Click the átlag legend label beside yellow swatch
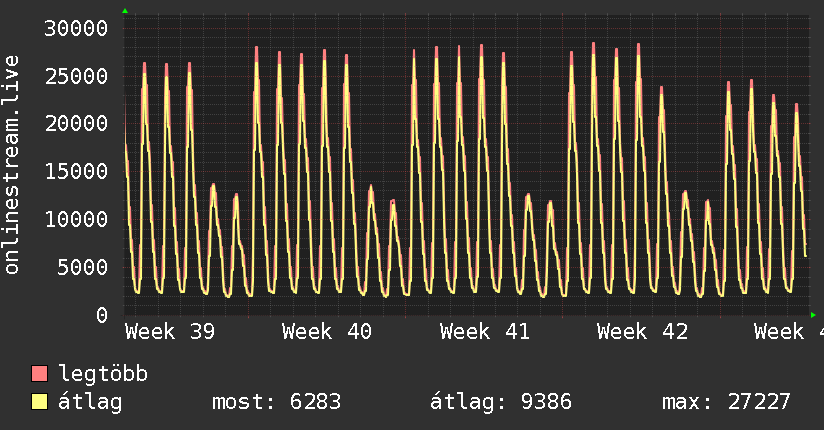824x430 pixels. tap(90, 402)
